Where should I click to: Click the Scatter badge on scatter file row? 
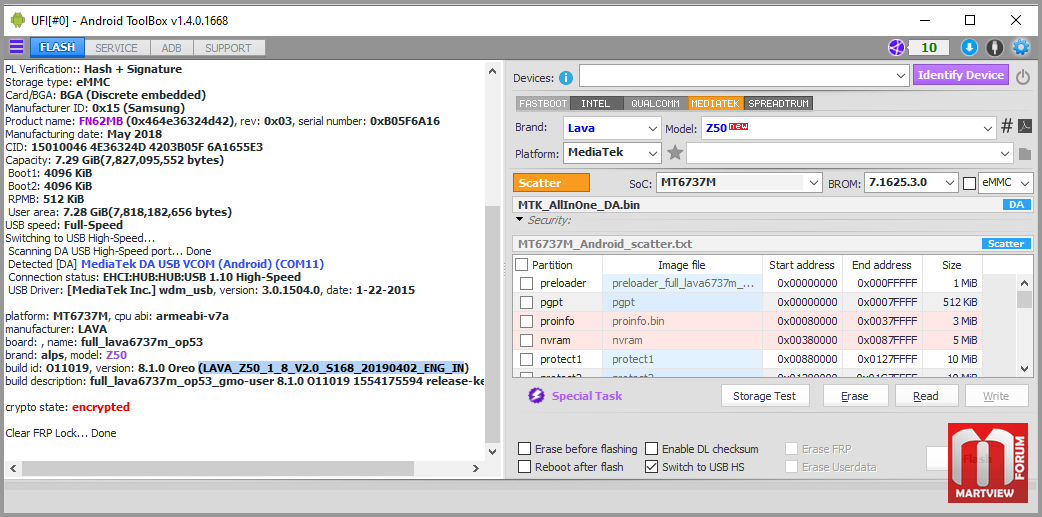(1006, 244)
